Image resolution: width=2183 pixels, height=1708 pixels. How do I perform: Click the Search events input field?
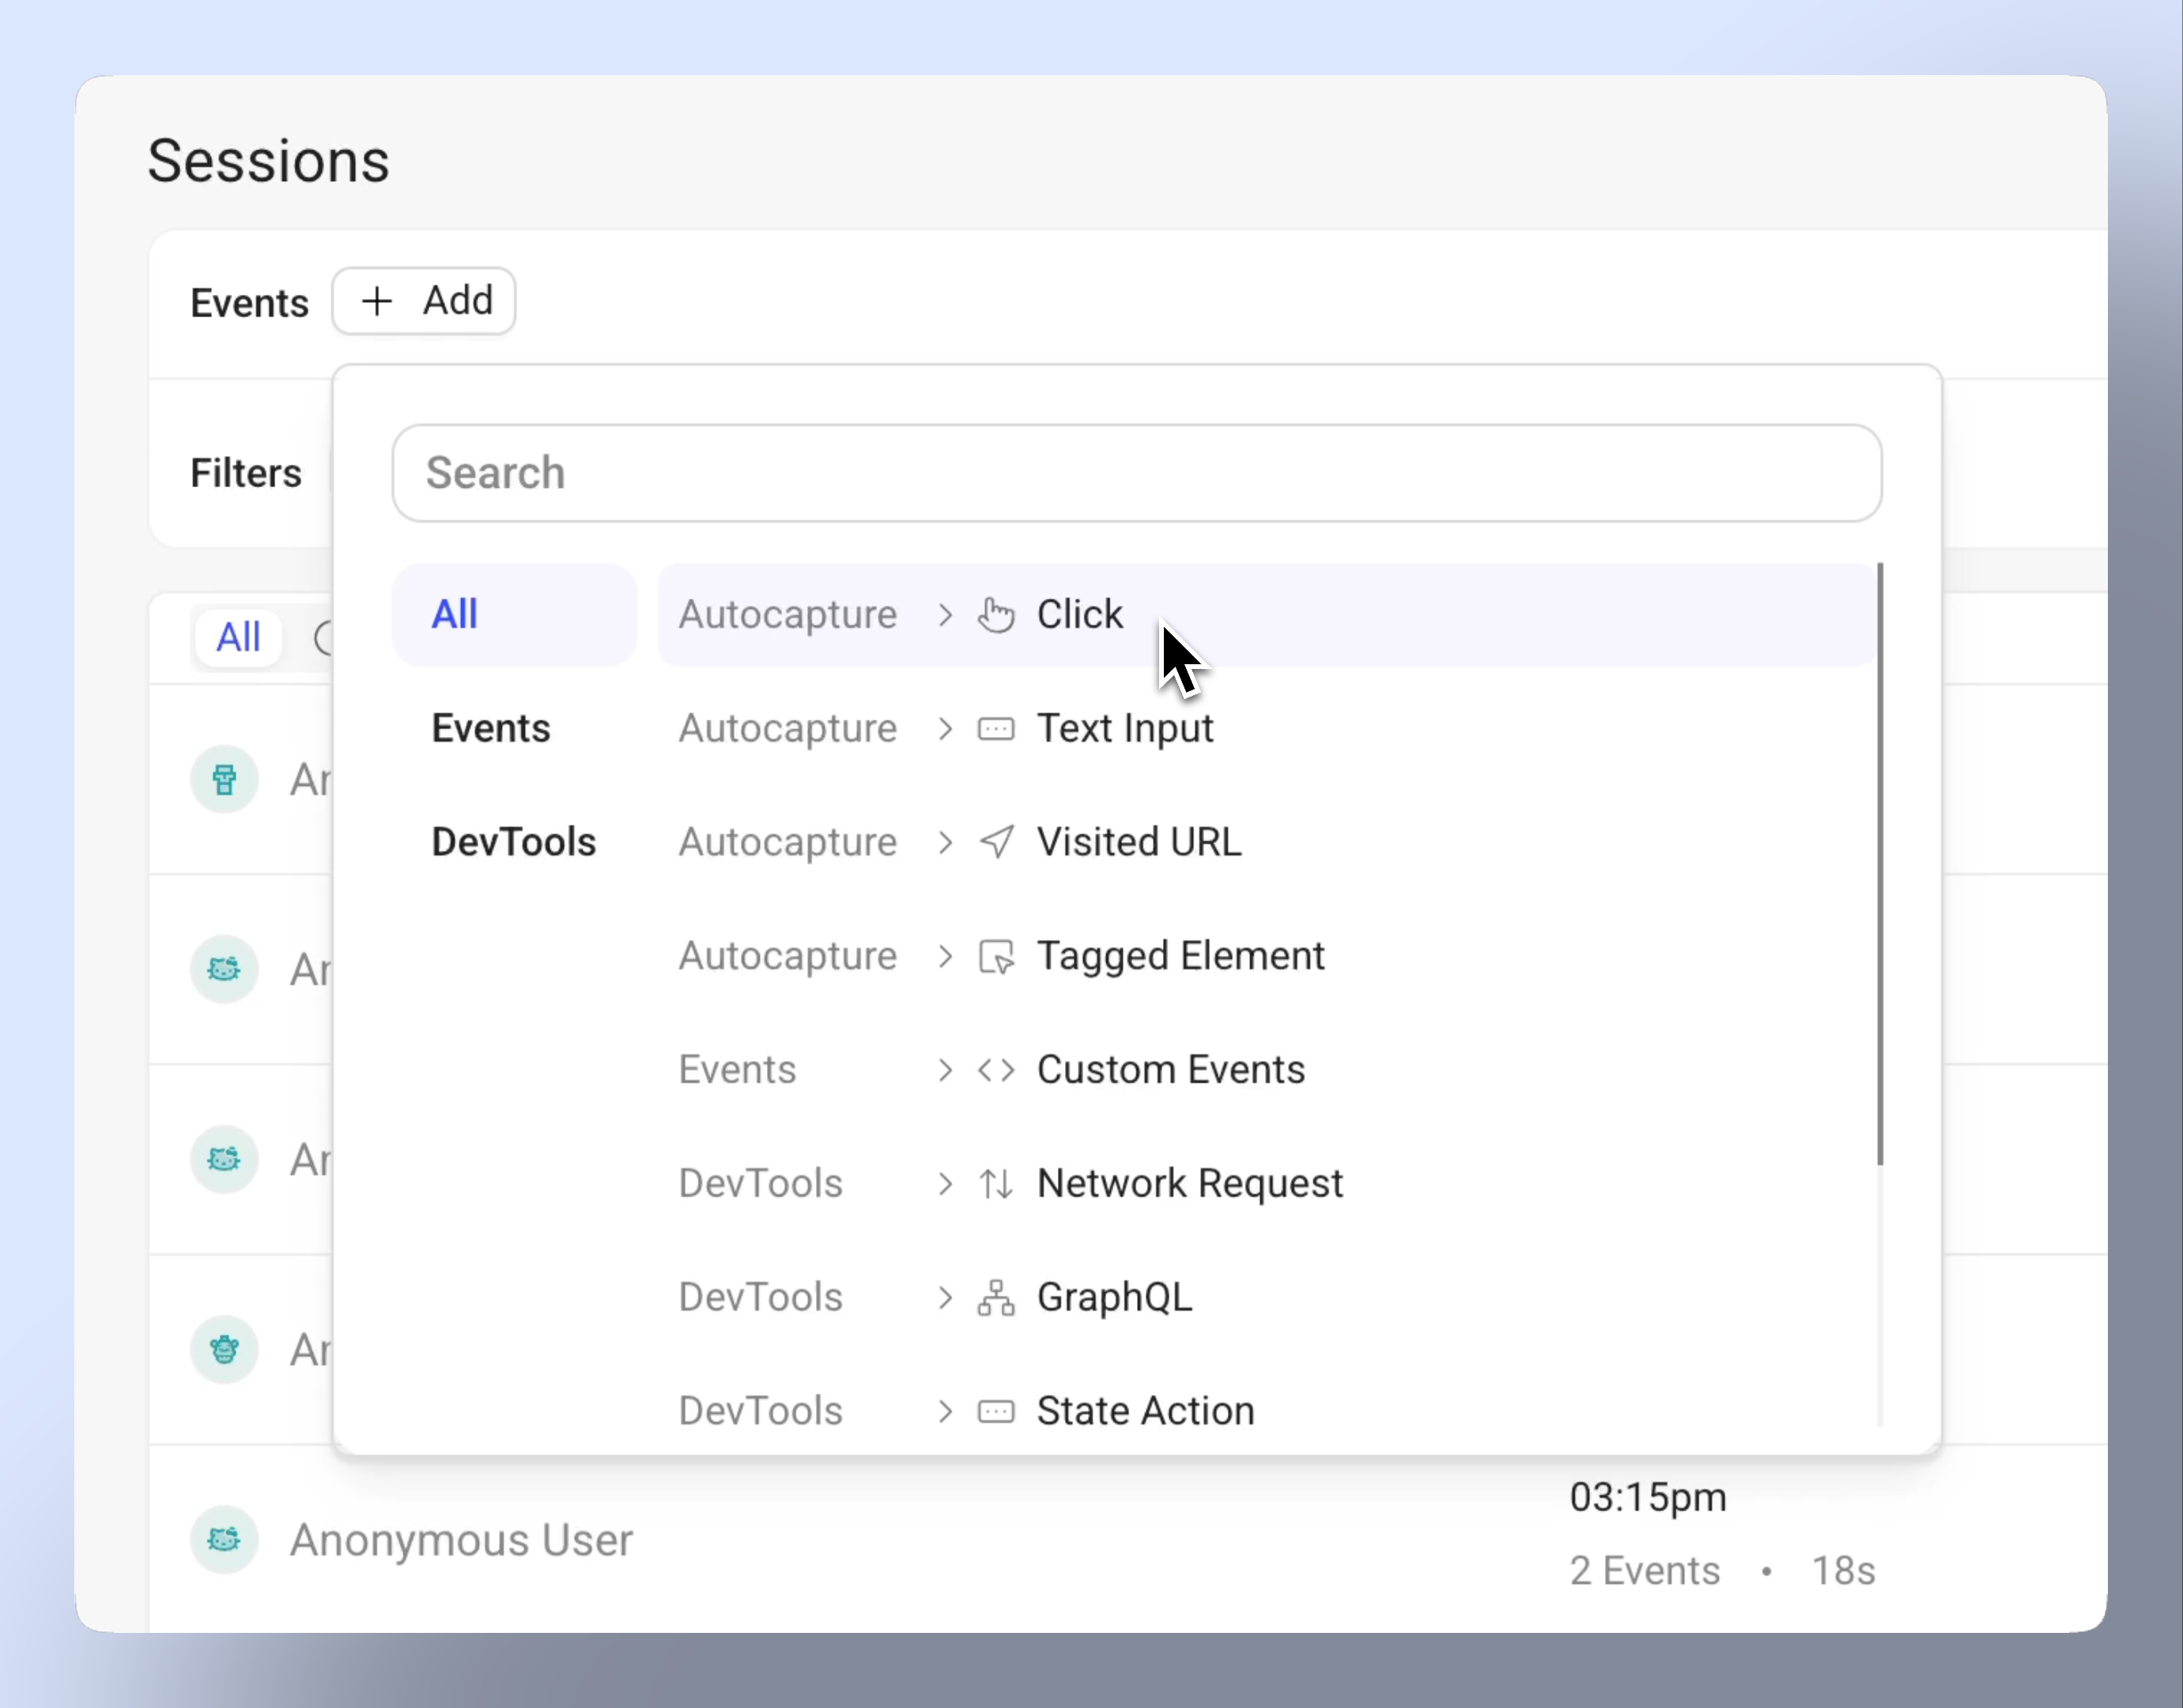(1138, 473)
